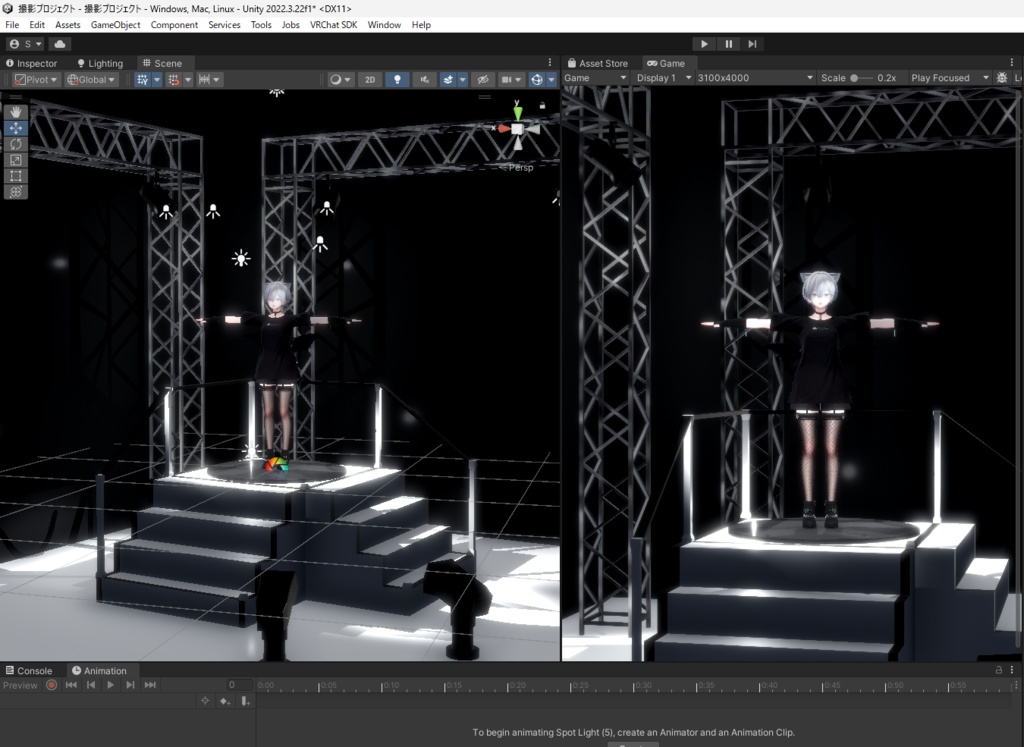Open the Component menu
This screenshot has height=747, width=1024.
(174, 25)
